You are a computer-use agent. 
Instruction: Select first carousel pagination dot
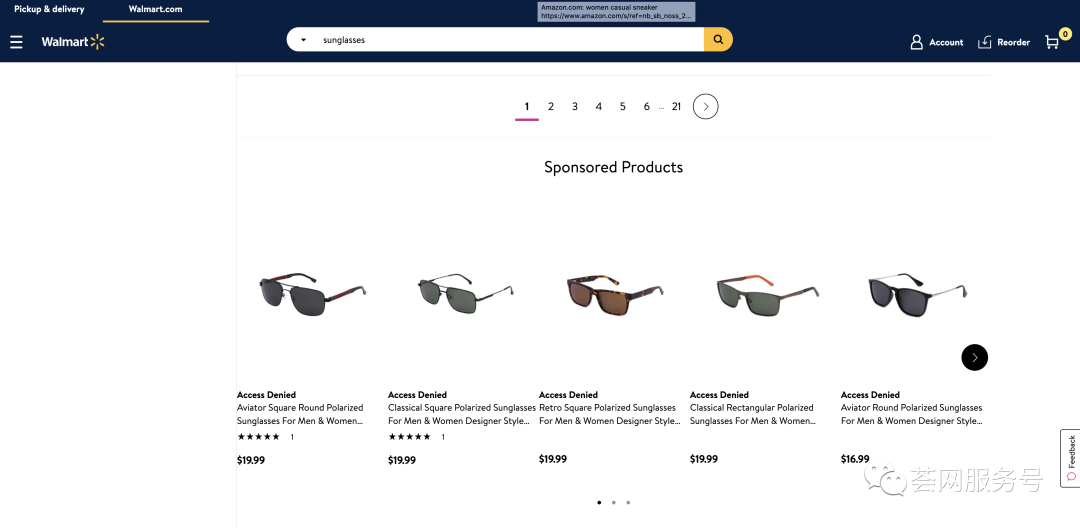599,502
